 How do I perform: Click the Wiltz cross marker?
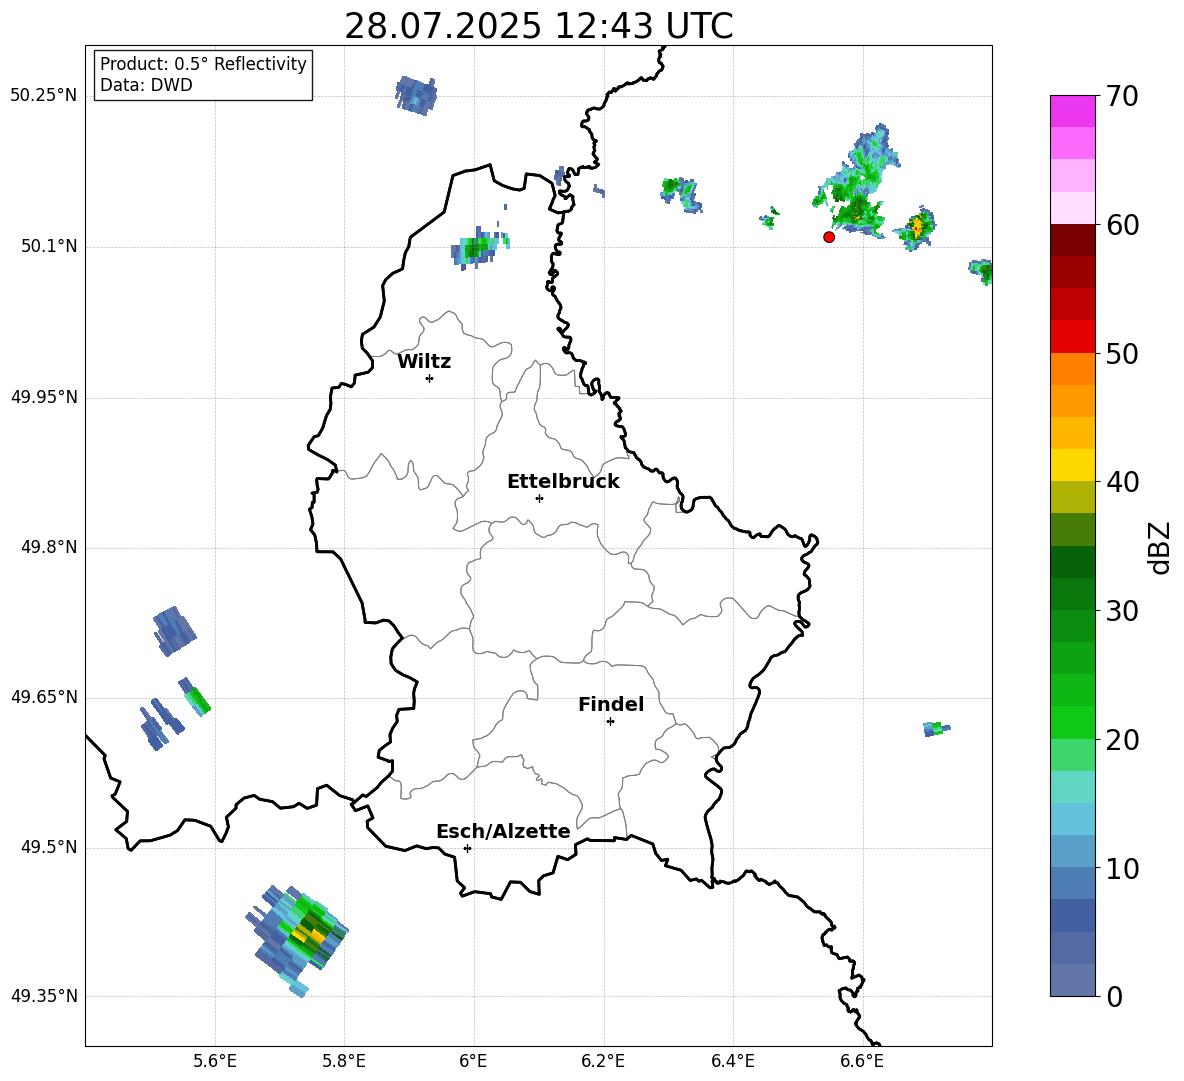(x=430, y=378)
